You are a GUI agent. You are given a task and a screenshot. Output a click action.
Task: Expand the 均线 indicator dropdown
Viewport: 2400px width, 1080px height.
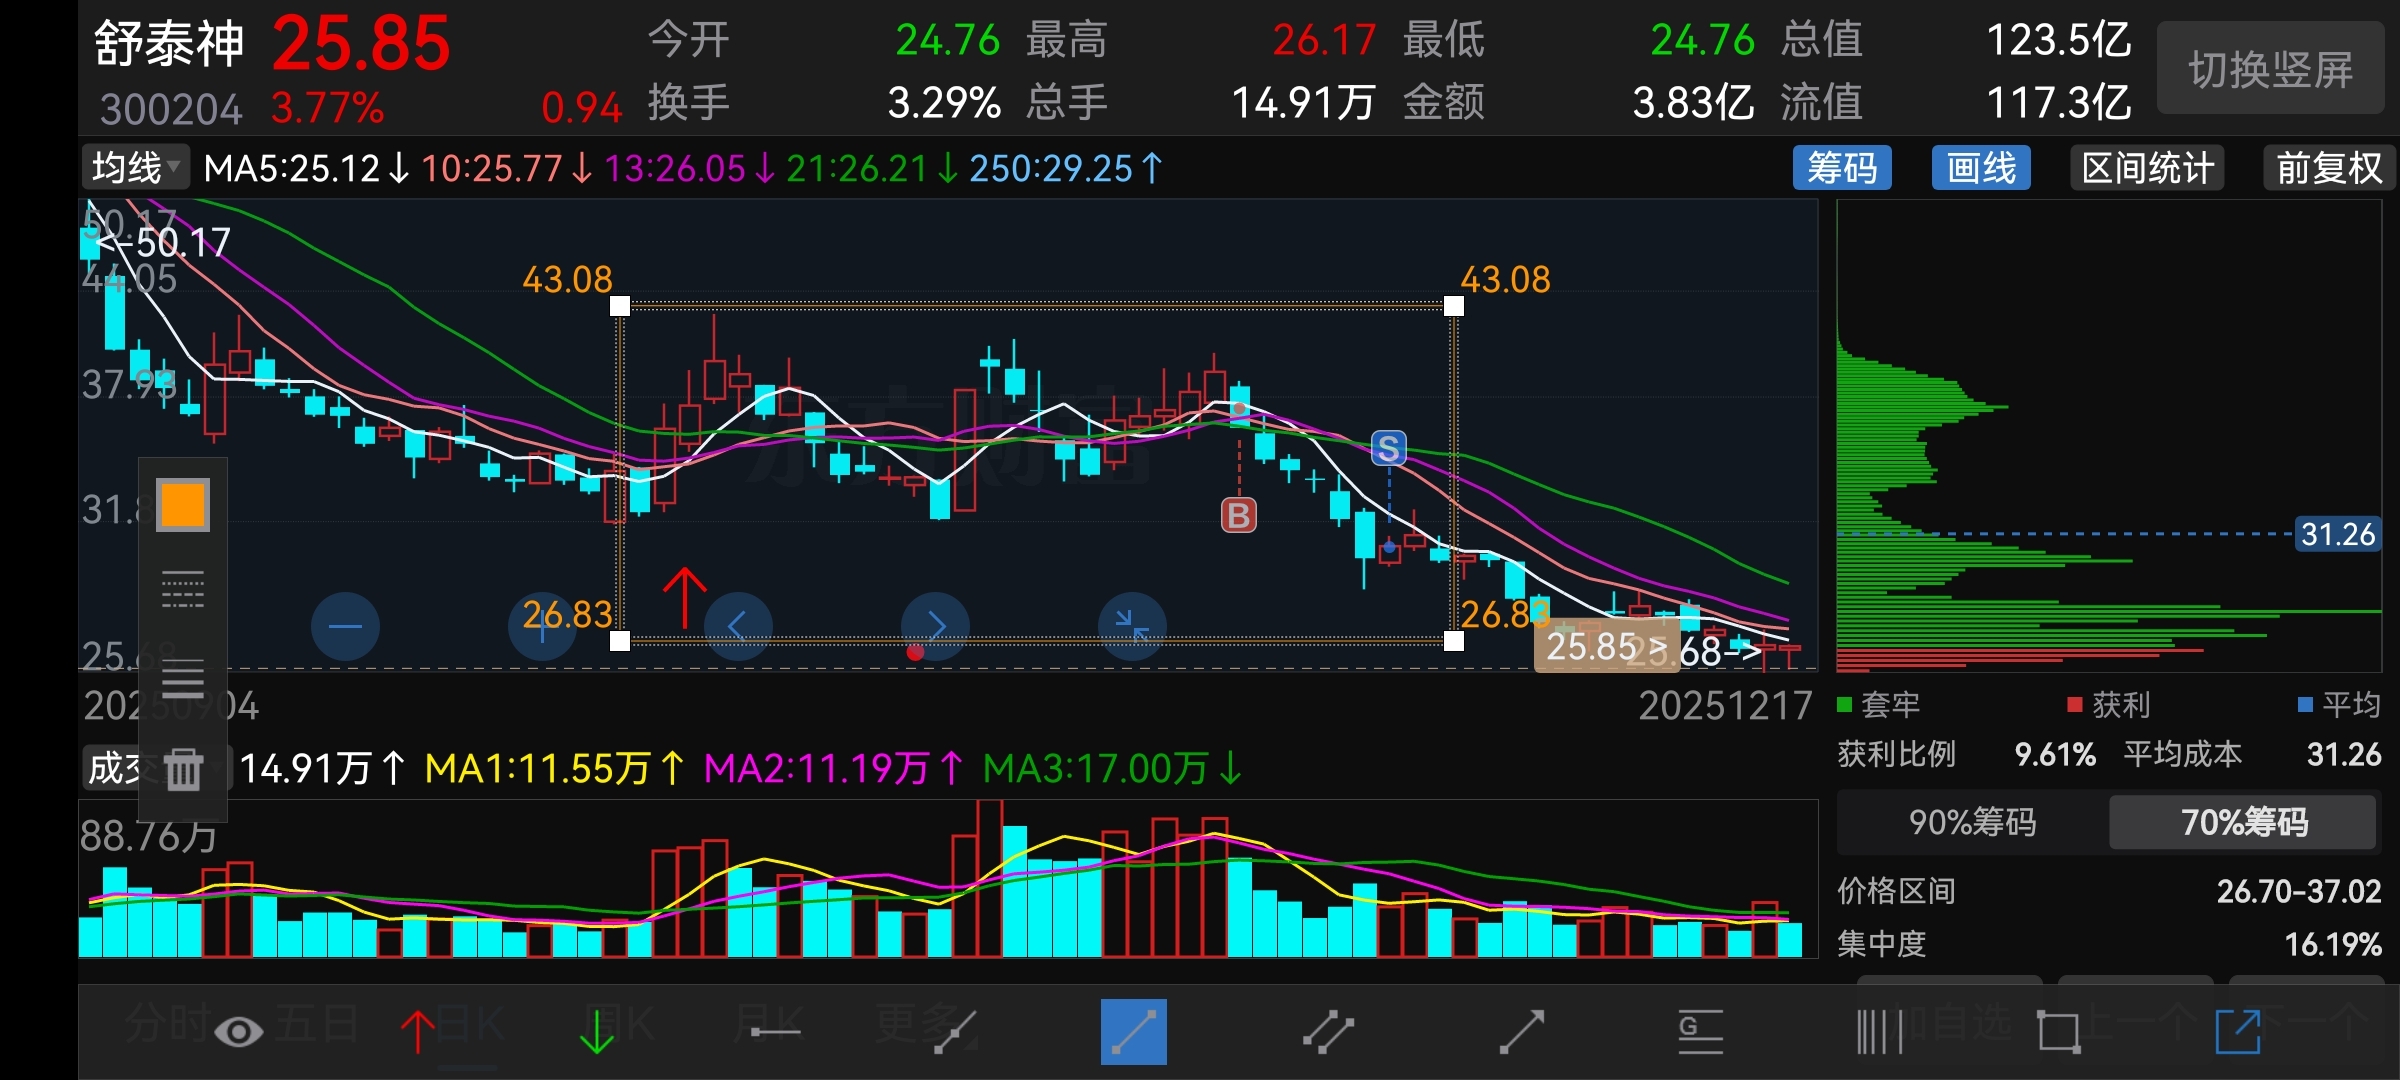(135, 167)
